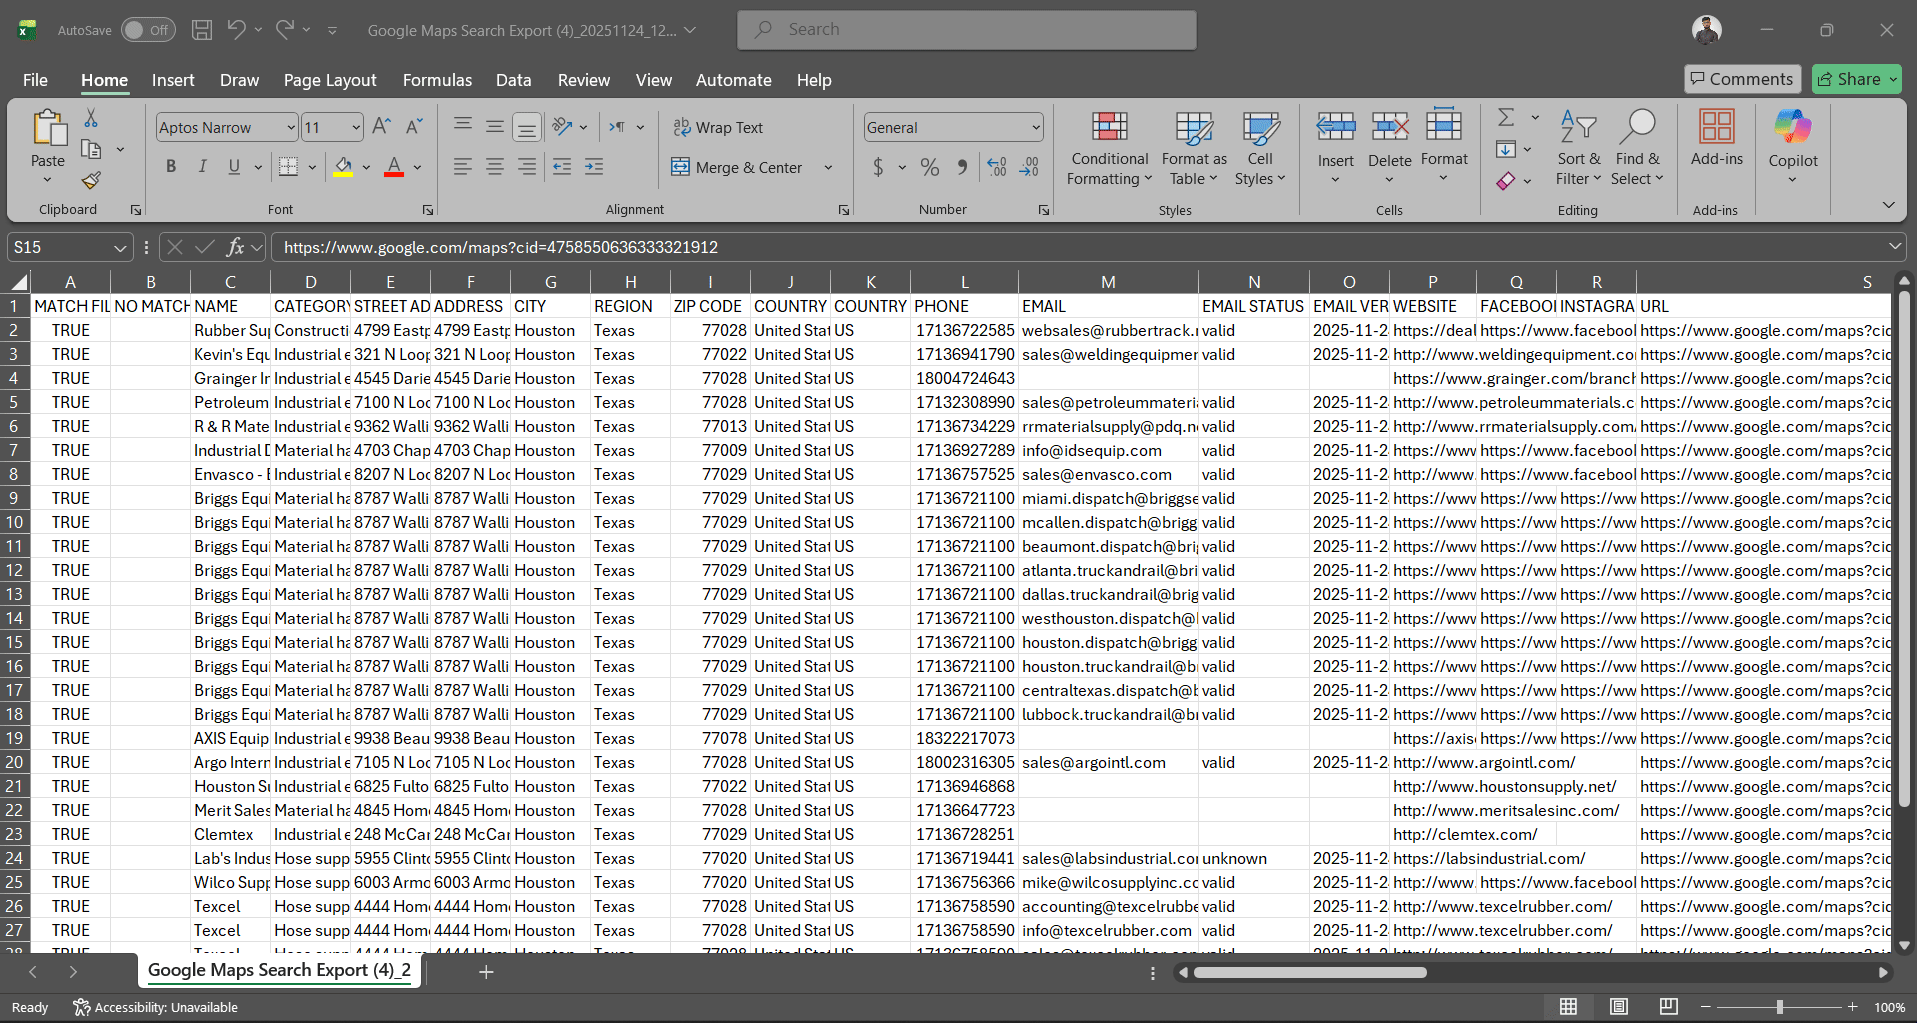
Task: Open Conditional Formatting options
Action: (1108, 148)
